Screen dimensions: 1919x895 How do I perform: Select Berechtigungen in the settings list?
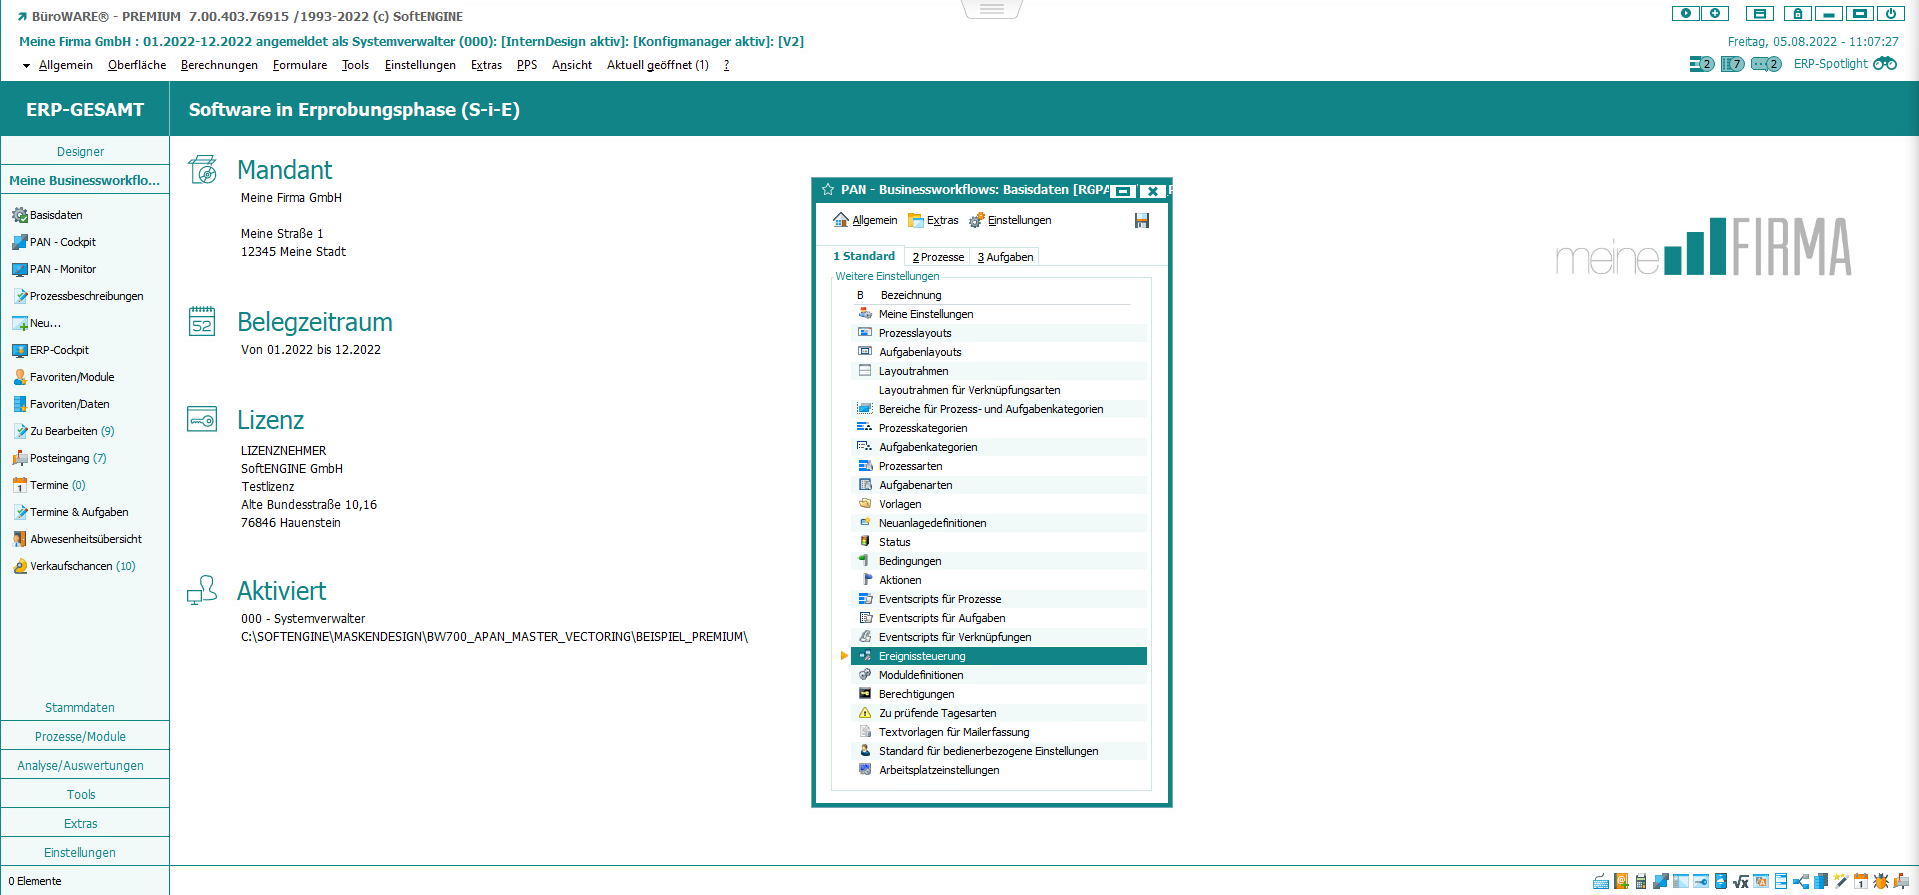point(916,694)
